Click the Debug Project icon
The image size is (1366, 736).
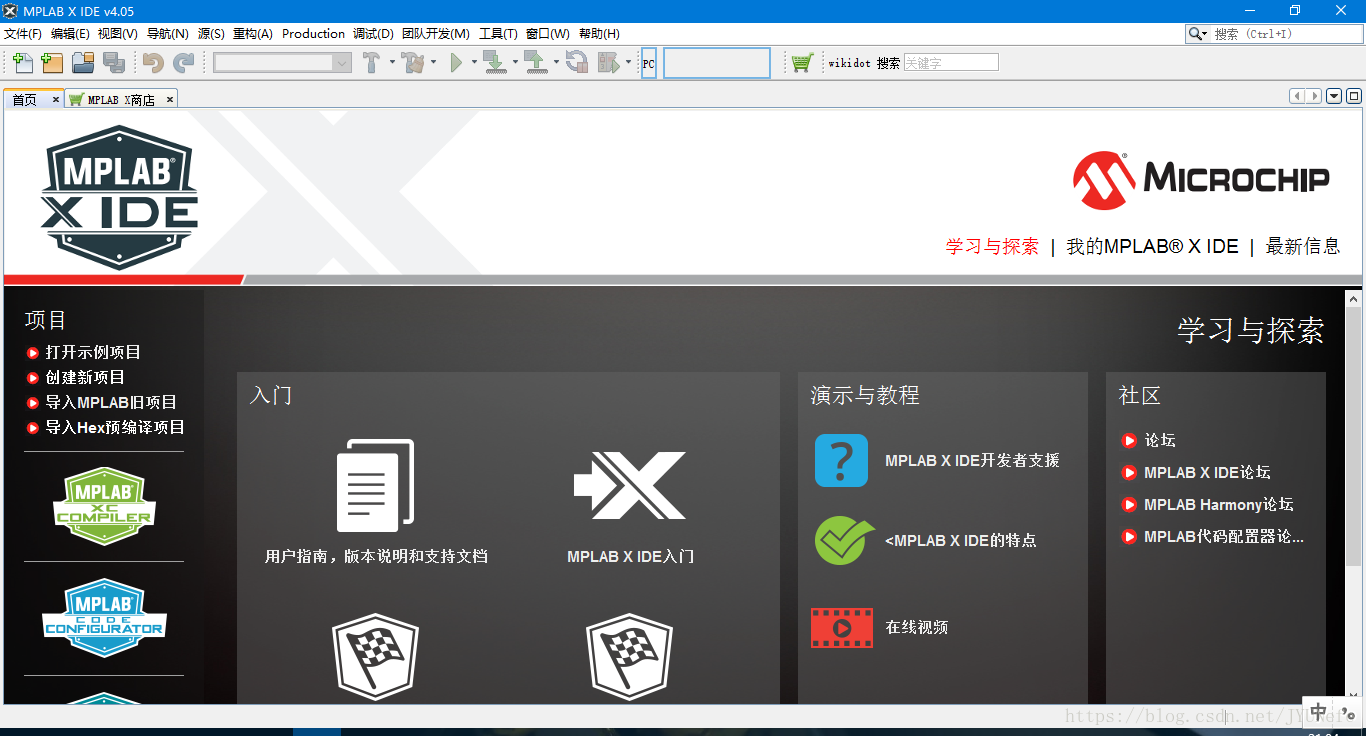click(609, 63)
